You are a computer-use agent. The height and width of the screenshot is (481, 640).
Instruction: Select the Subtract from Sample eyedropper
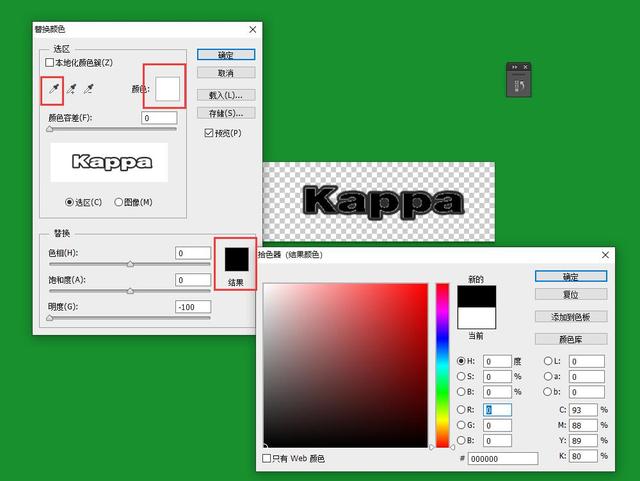point(89,89)
